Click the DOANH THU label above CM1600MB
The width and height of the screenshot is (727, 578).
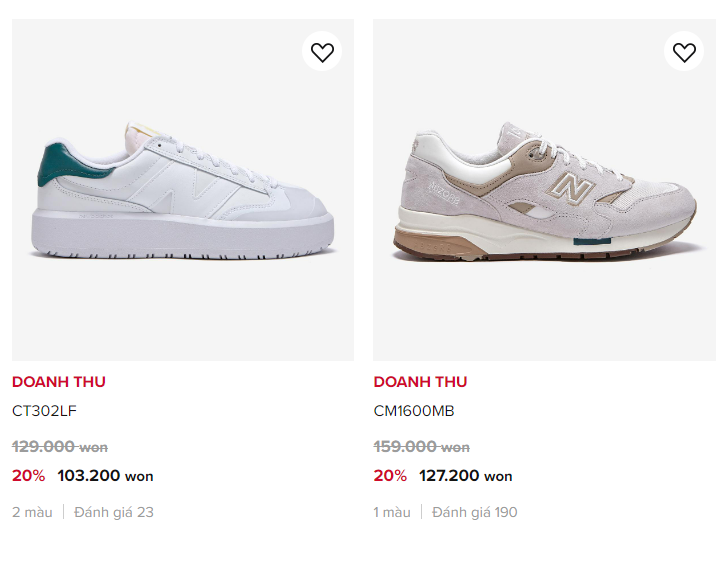click(x=420, y=381)
